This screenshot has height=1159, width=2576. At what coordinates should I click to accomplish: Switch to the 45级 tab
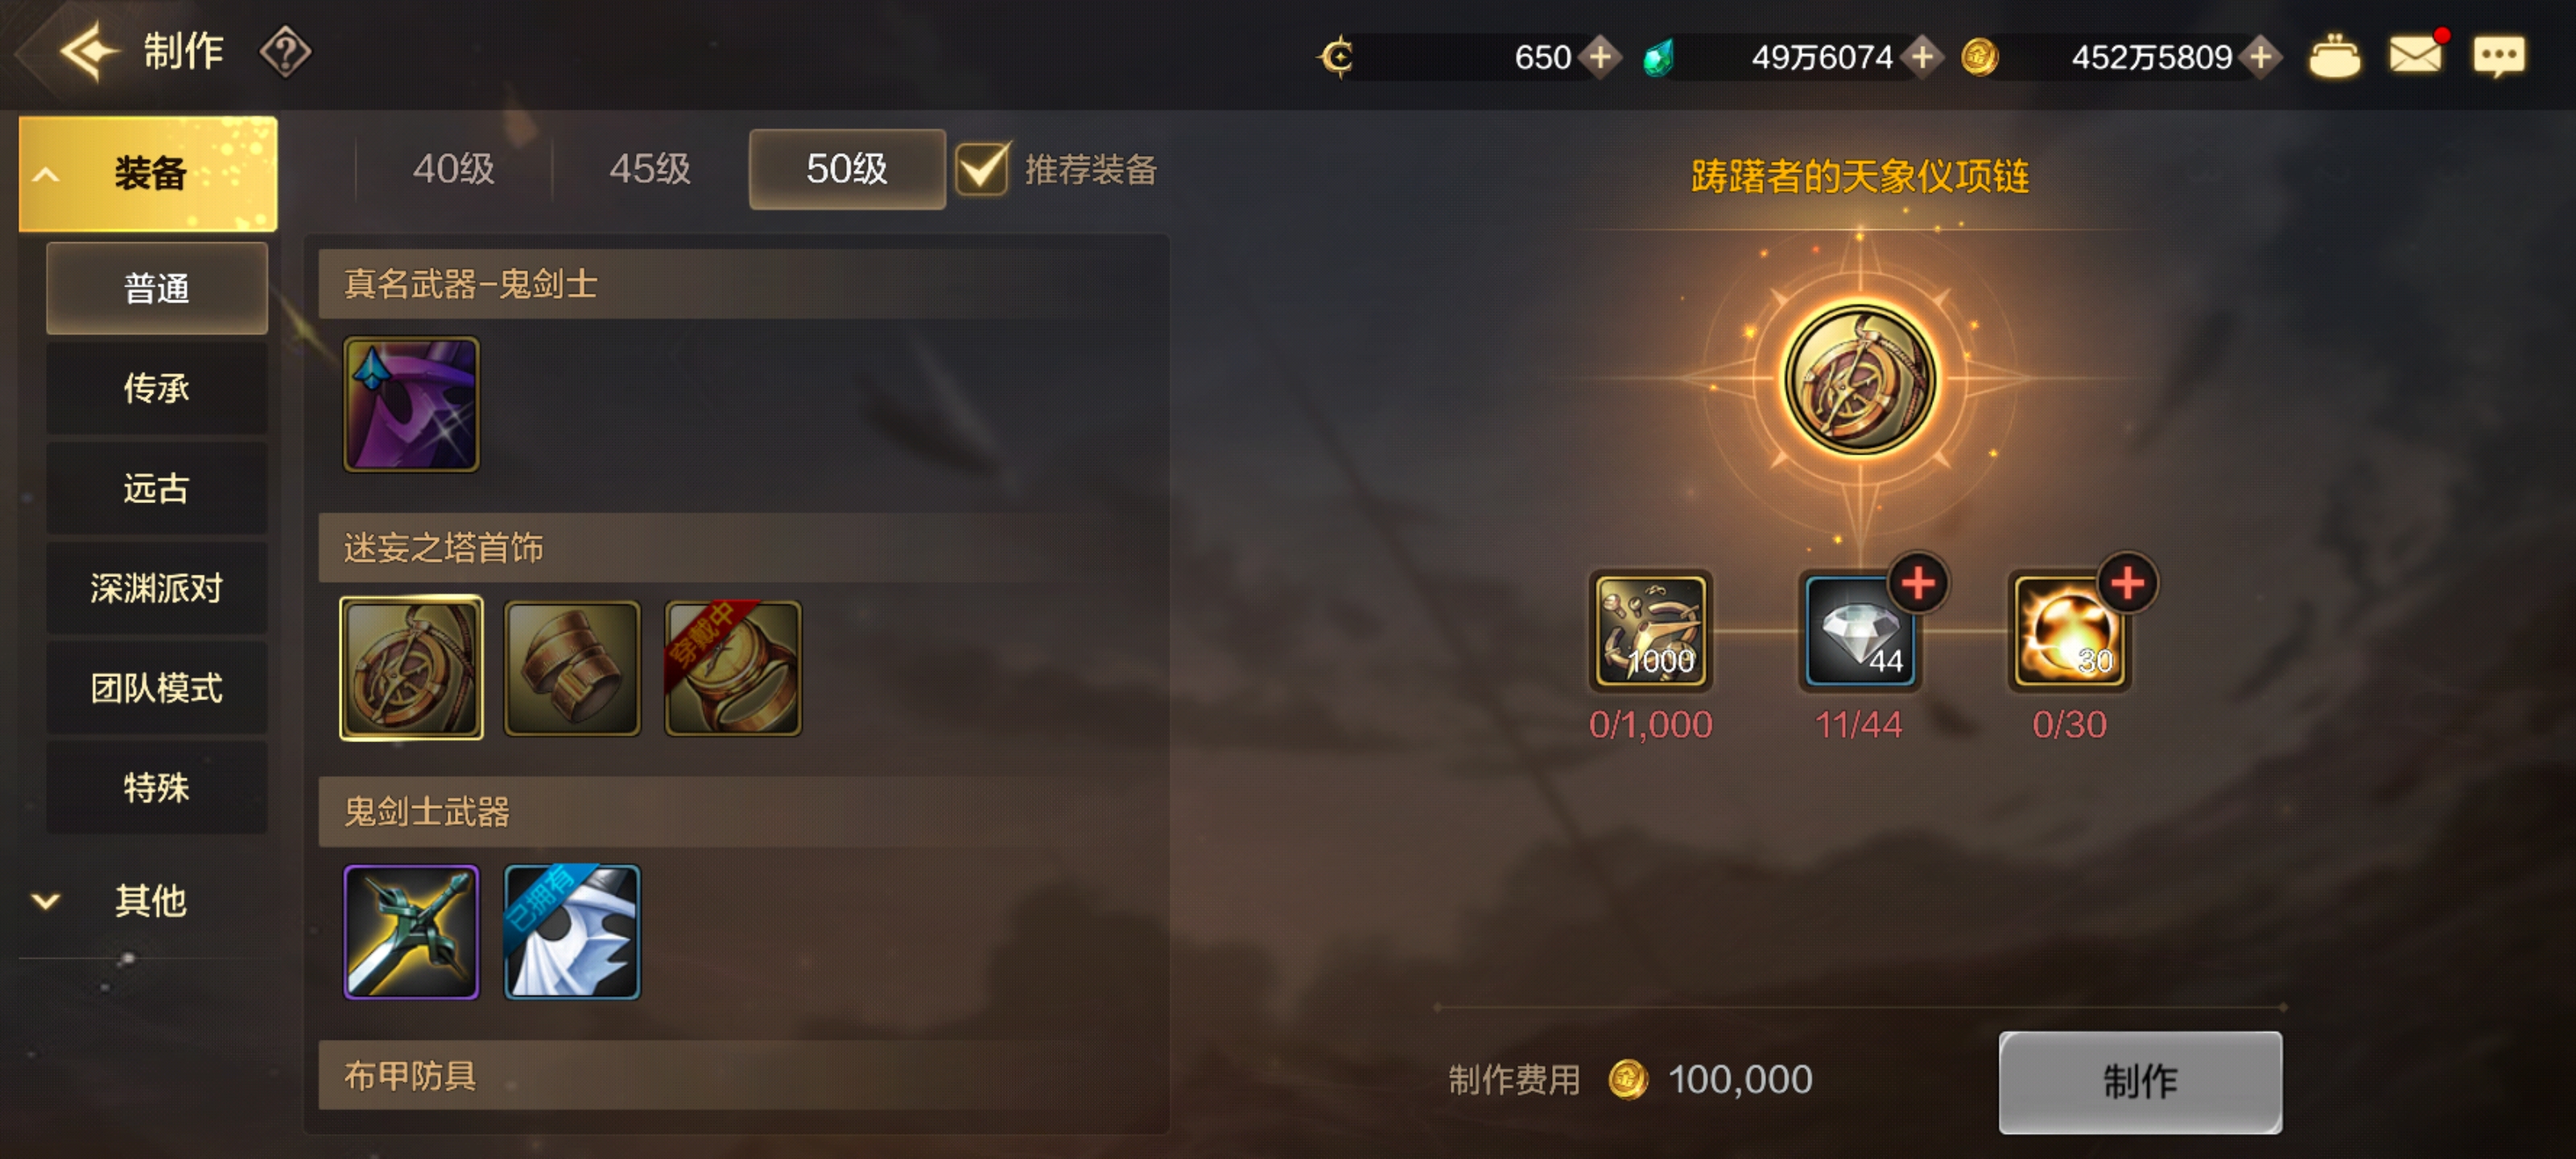[x=650, y=169]
